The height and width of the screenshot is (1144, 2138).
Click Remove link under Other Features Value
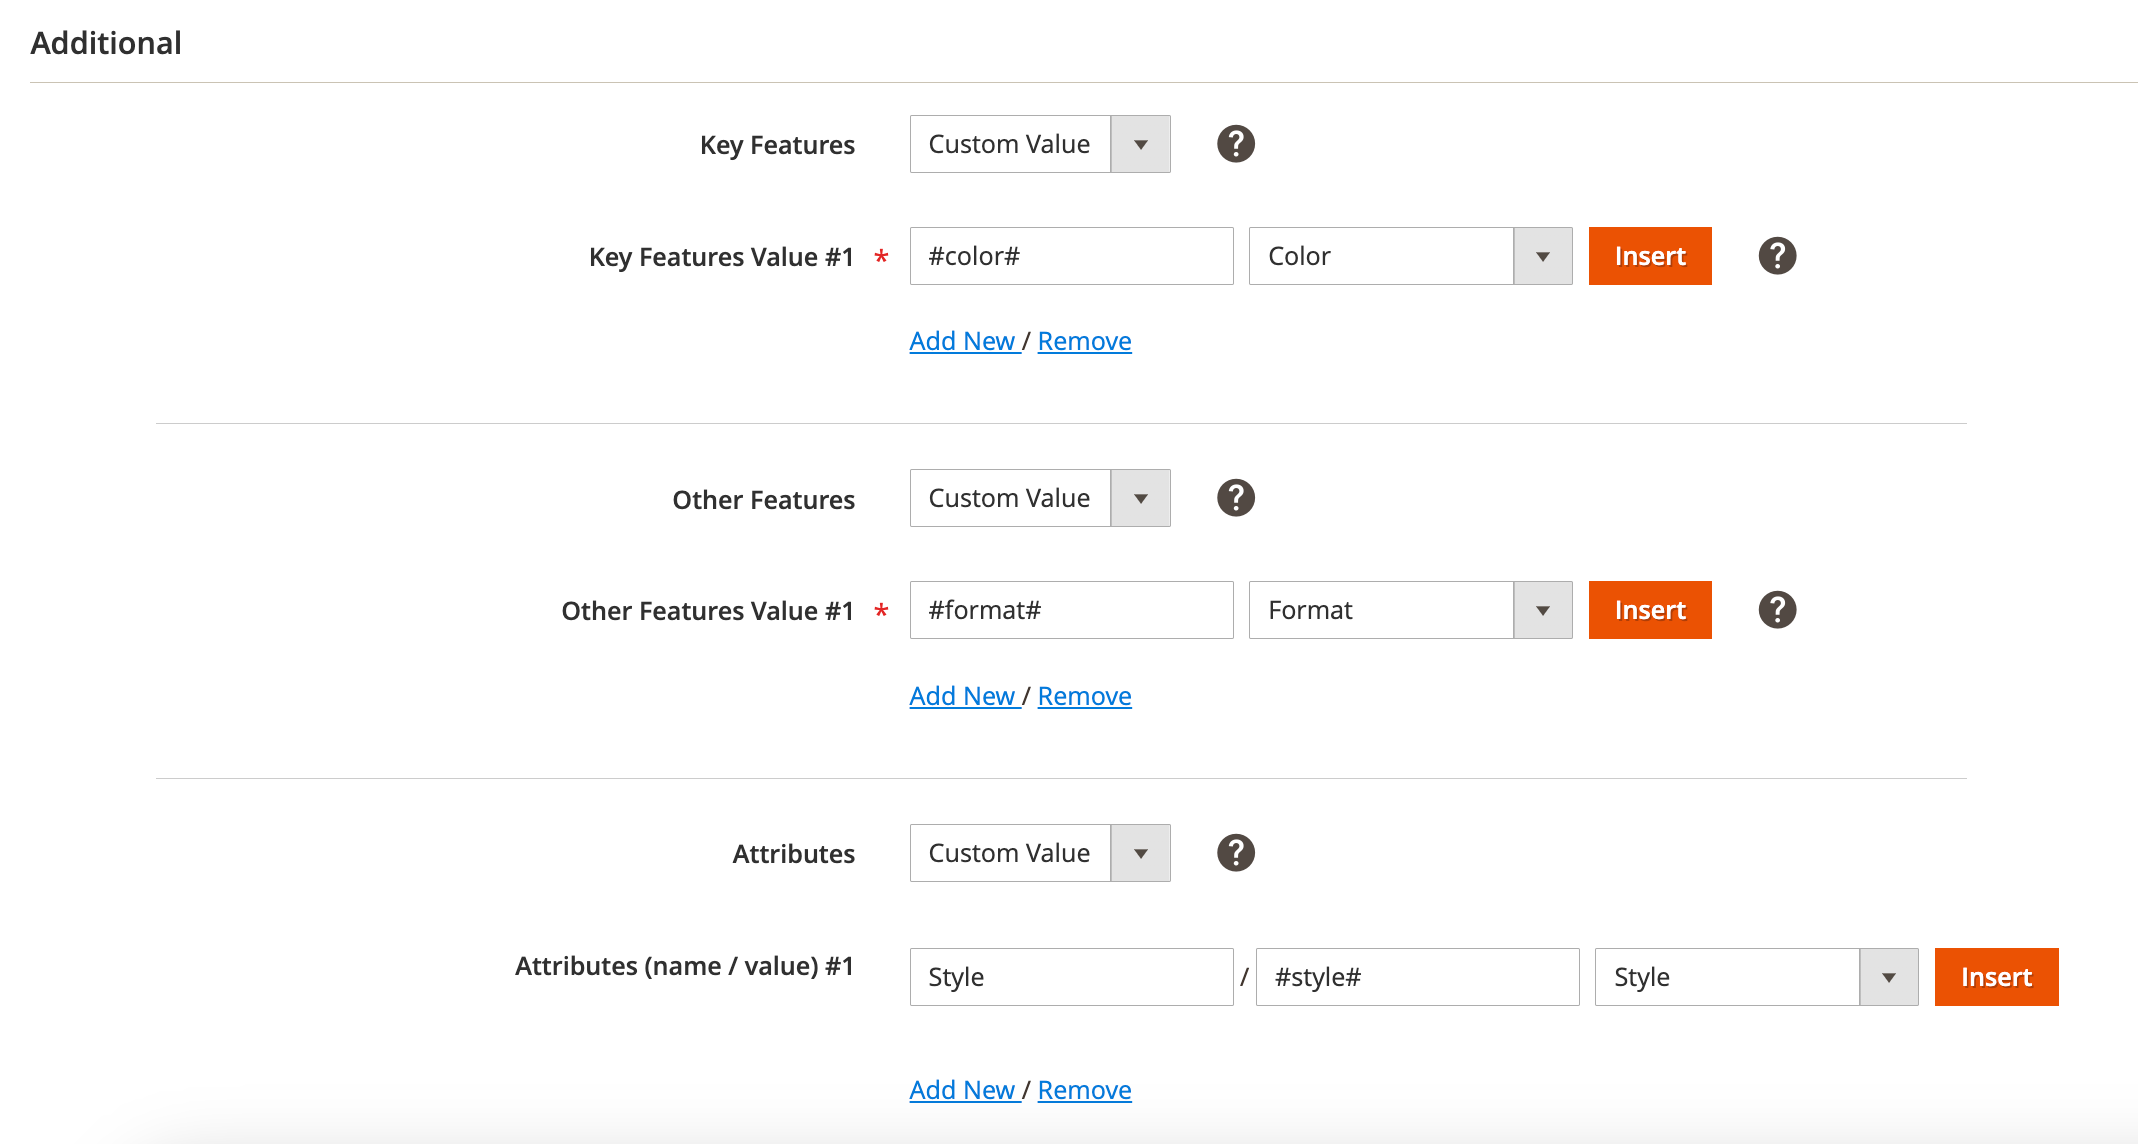tap(1084, 696)
